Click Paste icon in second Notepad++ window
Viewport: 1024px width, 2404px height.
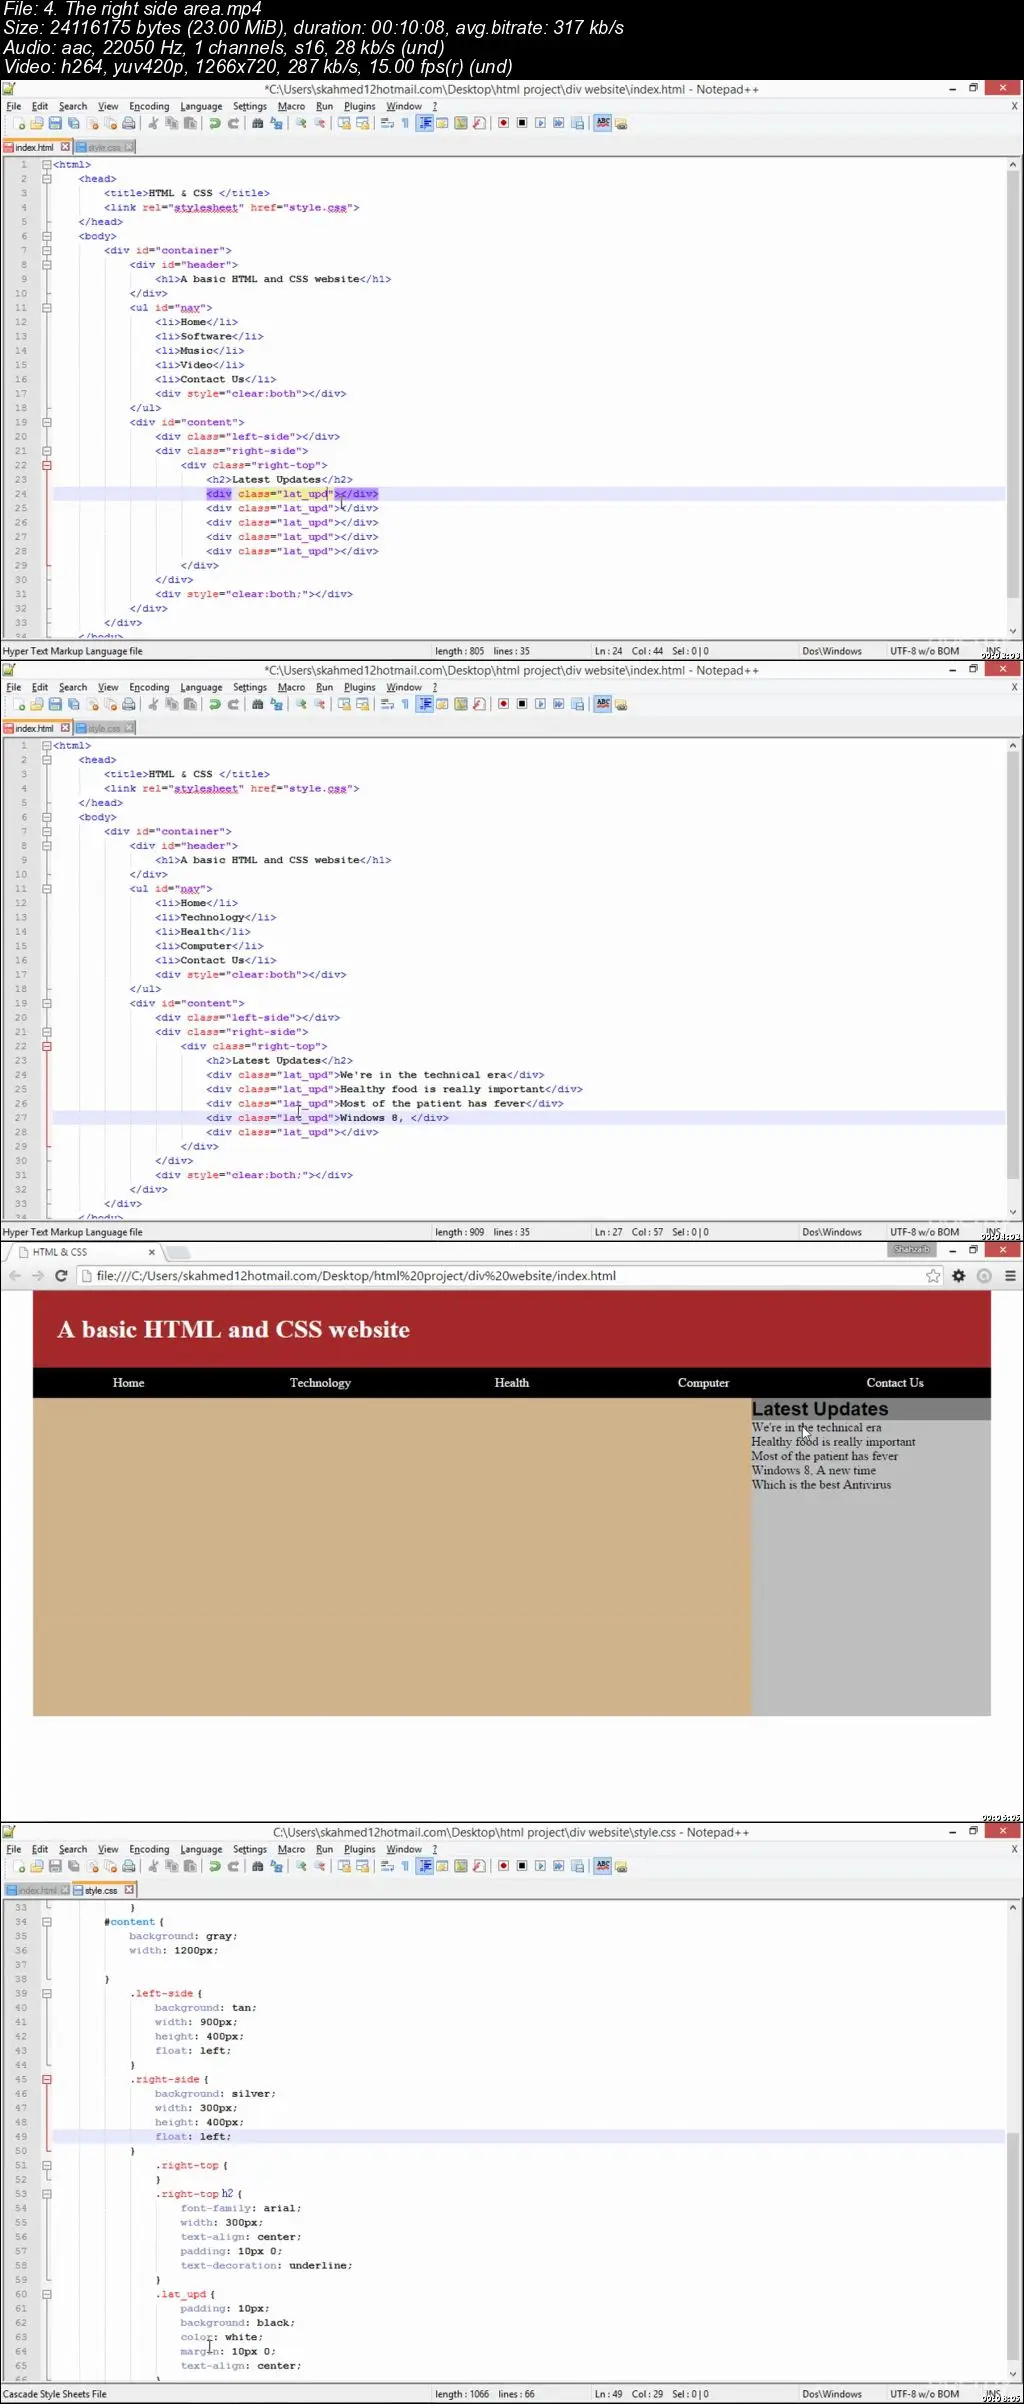(x=190, y=705)
